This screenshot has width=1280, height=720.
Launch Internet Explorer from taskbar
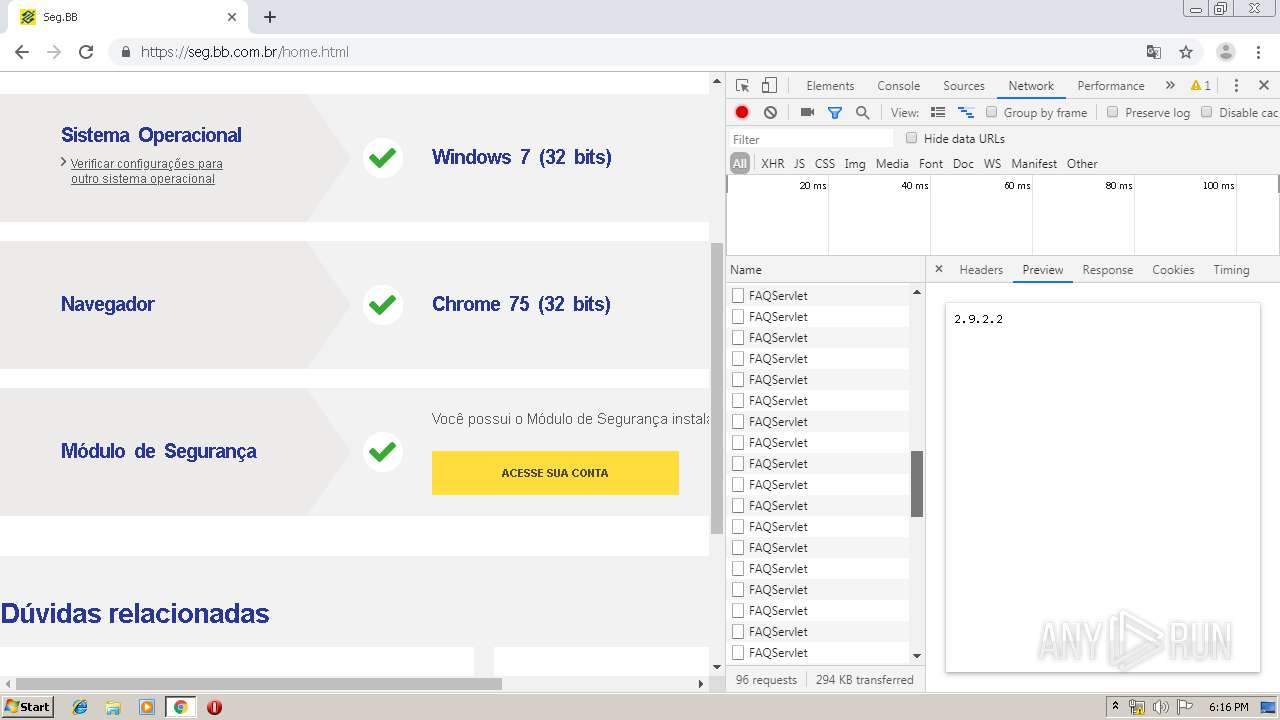coord(80,707)
